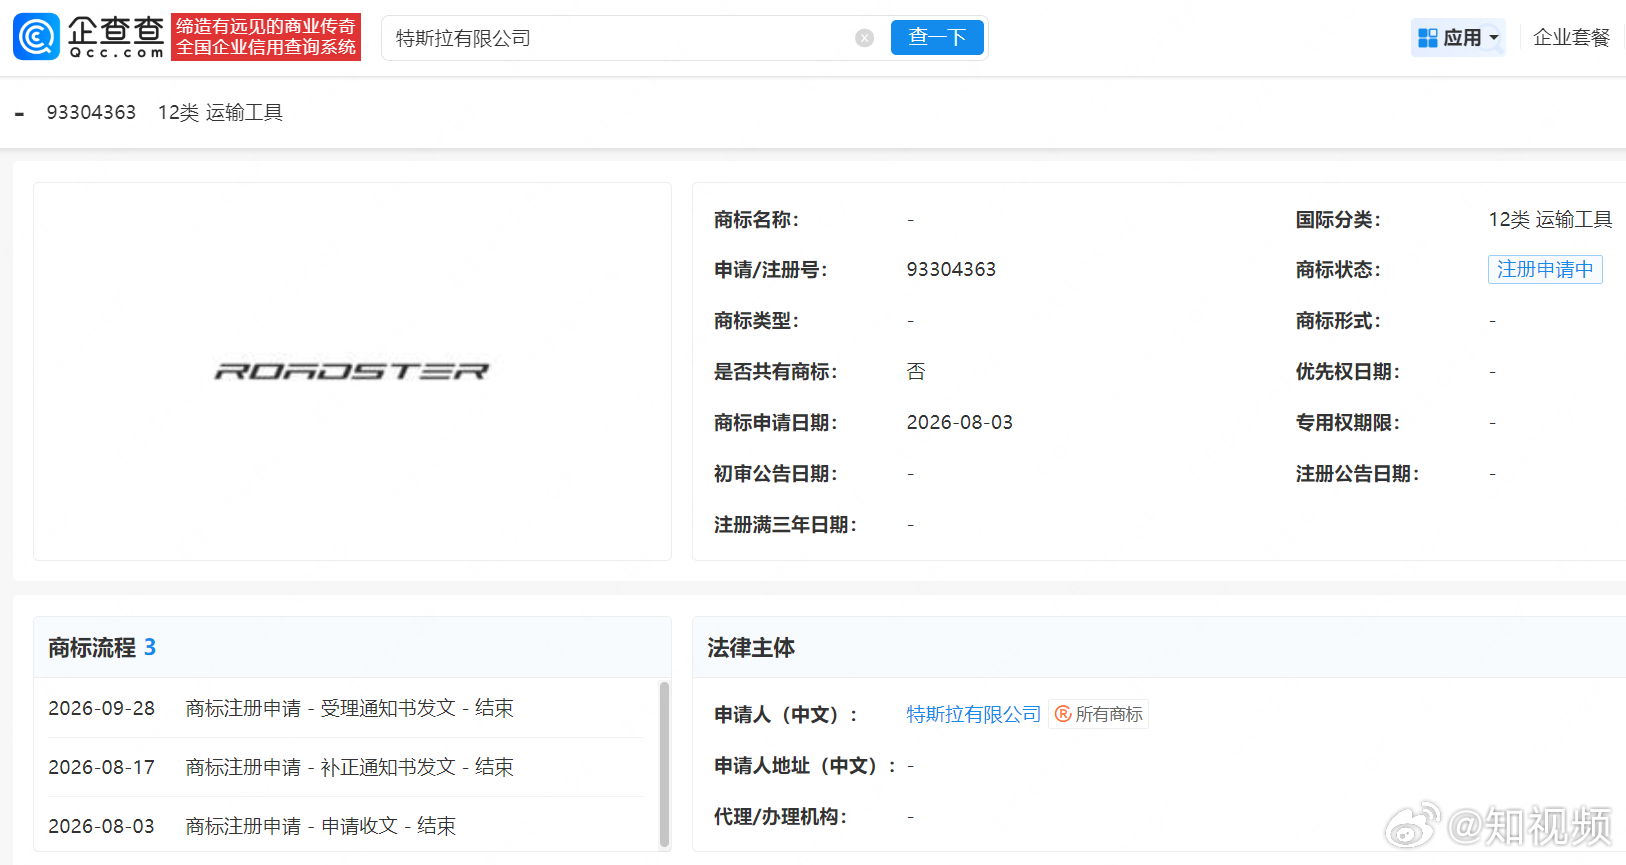Click the 查一下 search button

(937, 38)
